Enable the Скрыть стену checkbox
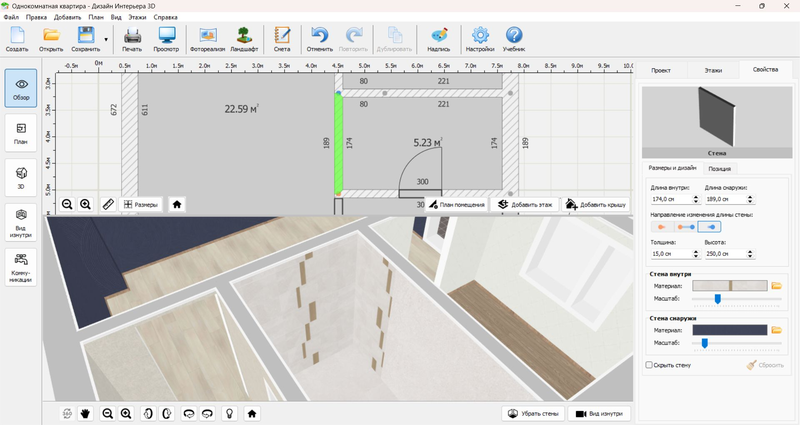This screenshot has height=425, width=800. [650, 366]
